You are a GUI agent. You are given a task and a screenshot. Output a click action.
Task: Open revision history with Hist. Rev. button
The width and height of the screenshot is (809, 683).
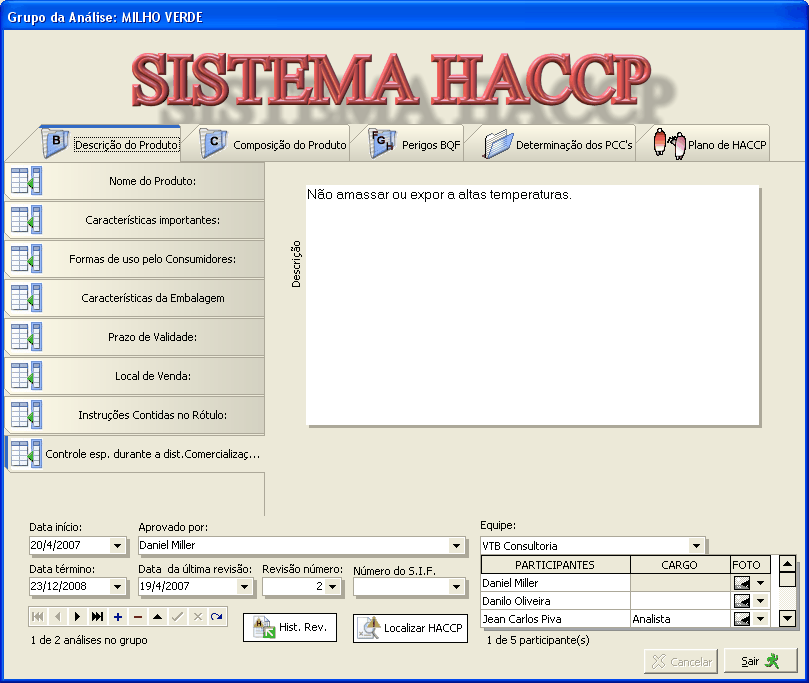[x=290, y=627]
